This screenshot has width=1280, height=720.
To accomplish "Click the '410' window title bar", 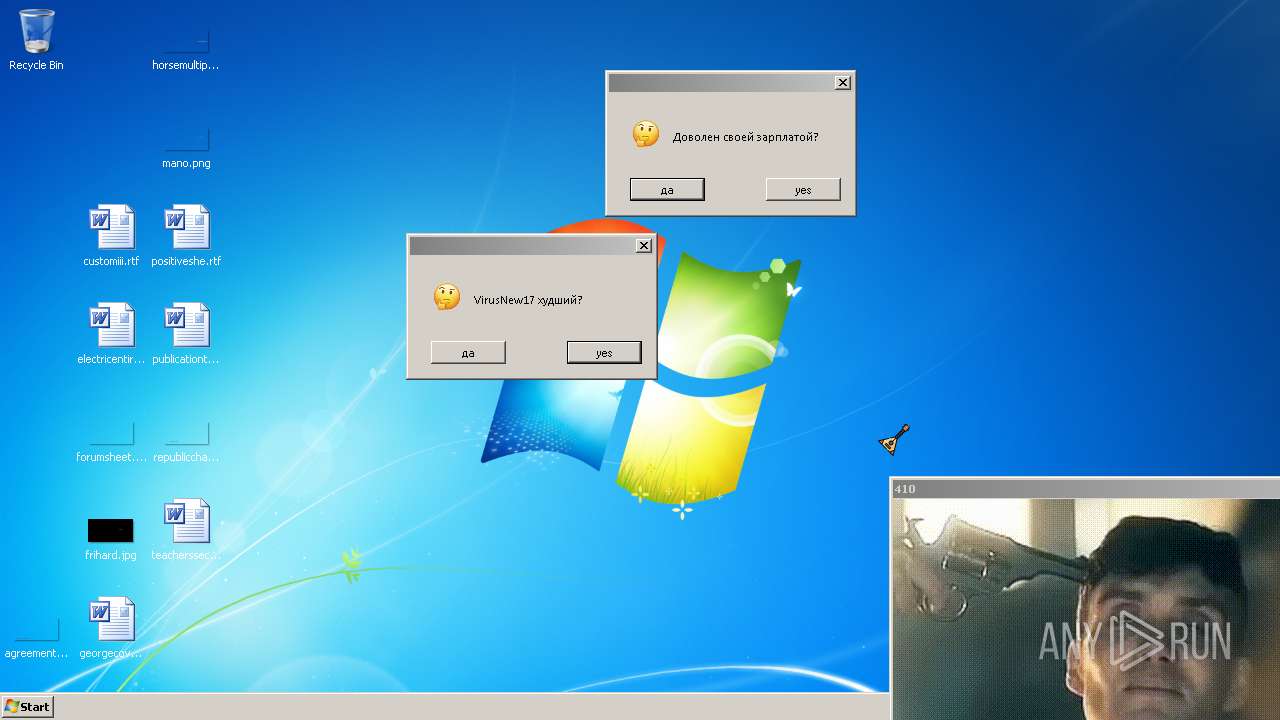I will click(1085, 488).
